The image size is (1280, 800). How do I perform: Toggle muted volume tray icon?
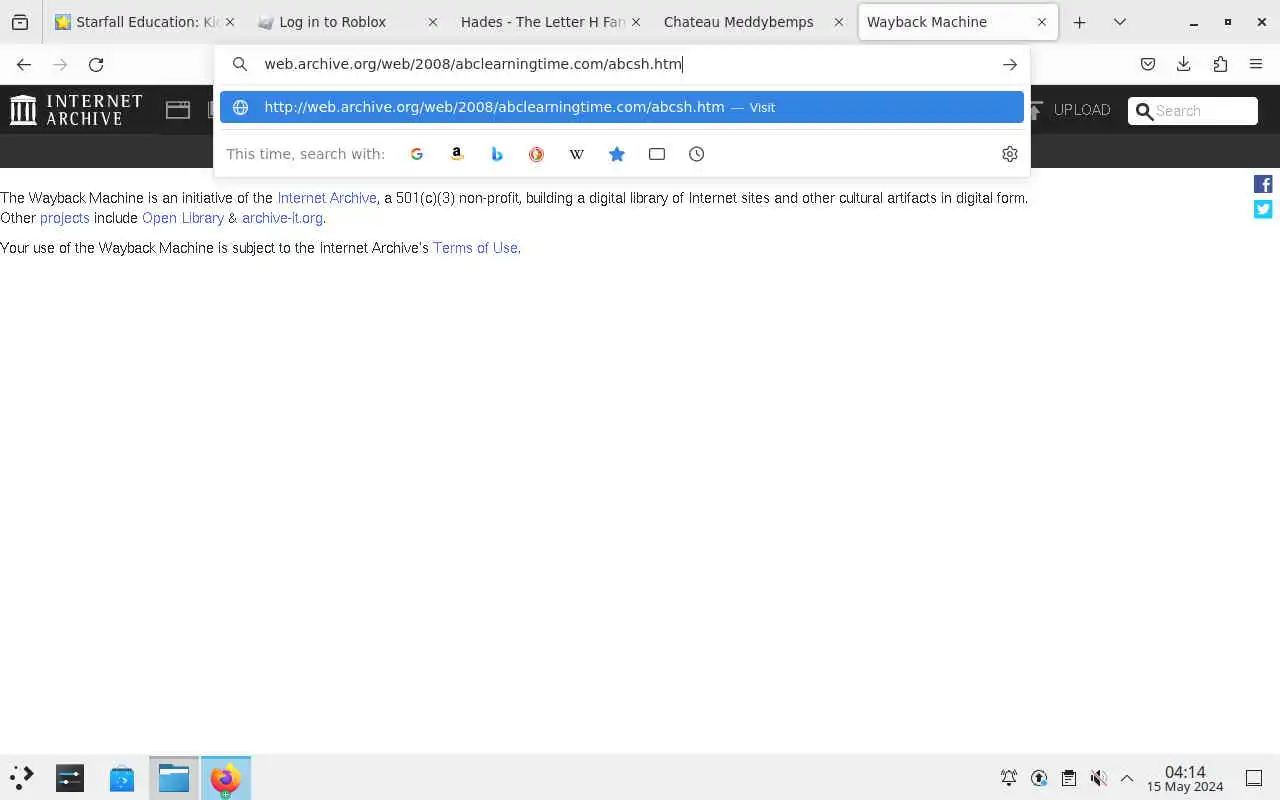pyautogui.click(x=1098, y=778)
